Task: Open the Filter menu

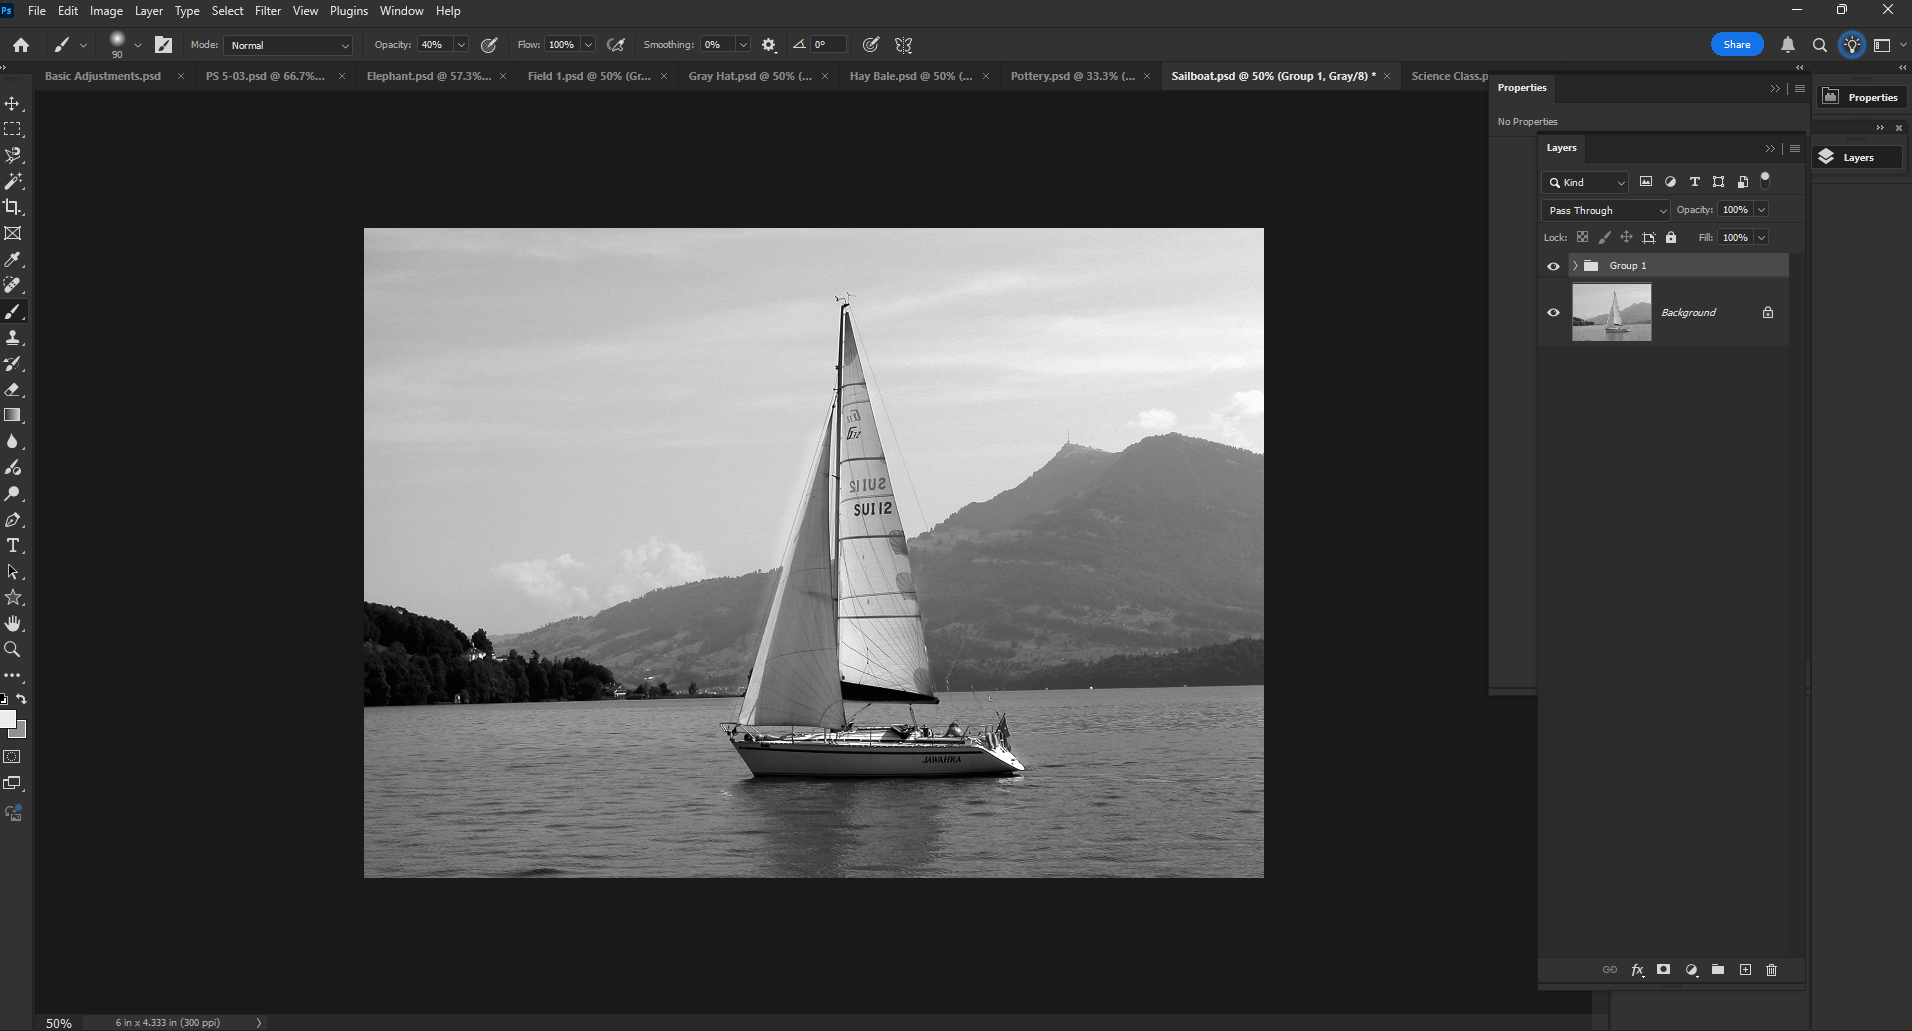Action: coord(267,11)
